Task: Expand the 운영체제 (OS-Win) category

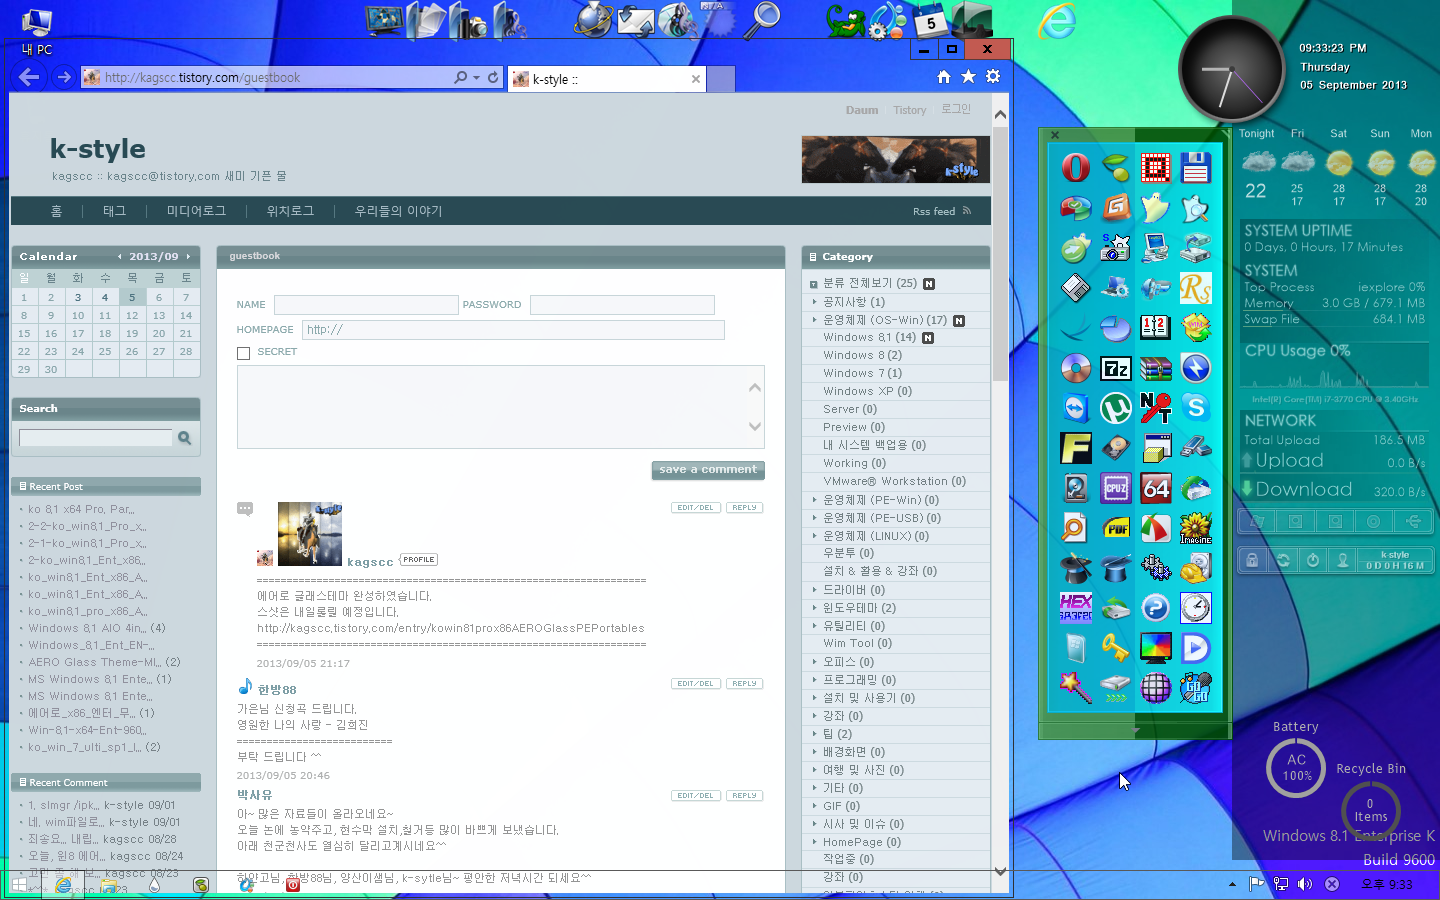Action: (814, 321)
